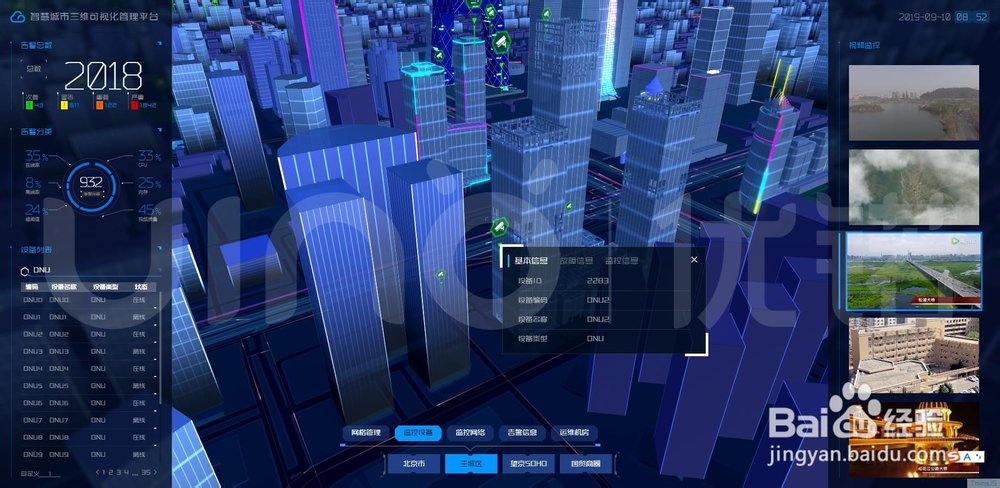Viewport: 1000px width, 488px height.
Task: Choose the 北京市 location button
Action: tap(413, 464)
